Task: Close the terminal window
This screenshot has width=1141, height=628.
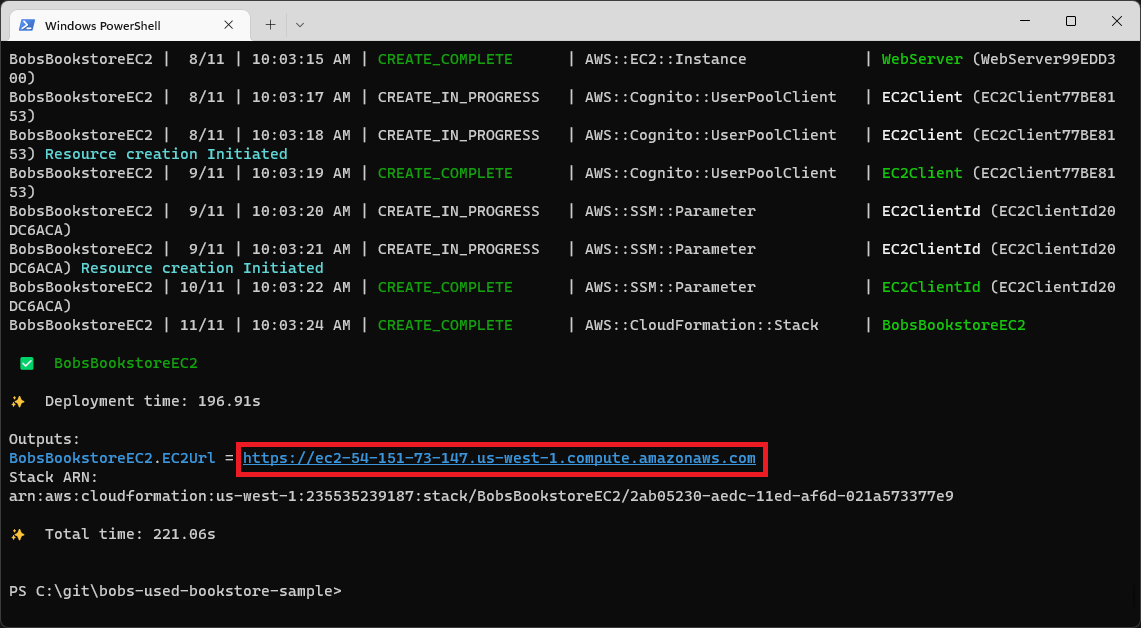Action: (x=1116, y=21)
